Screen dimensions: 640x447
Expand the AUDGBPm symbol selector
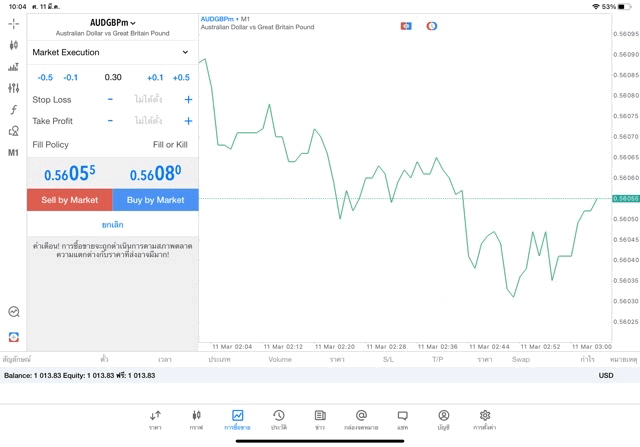[112, 23]
